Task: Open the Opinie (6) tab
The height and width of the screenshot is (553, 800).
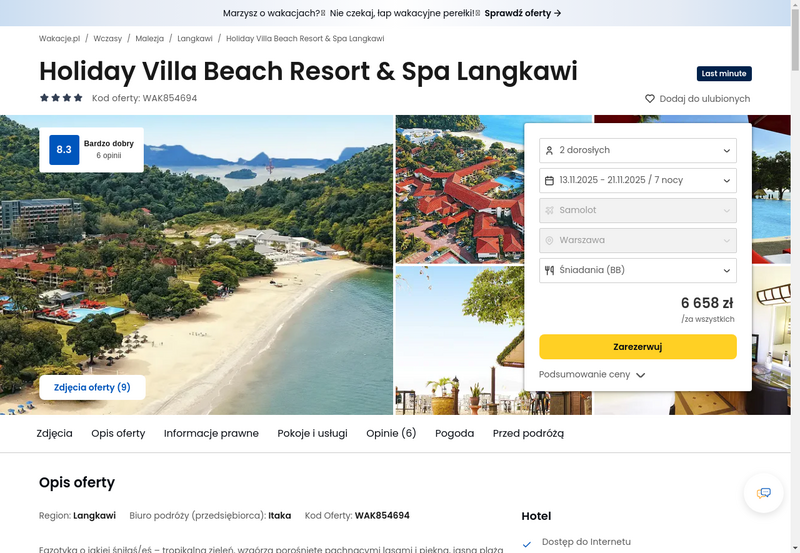Action: (391, 433)
